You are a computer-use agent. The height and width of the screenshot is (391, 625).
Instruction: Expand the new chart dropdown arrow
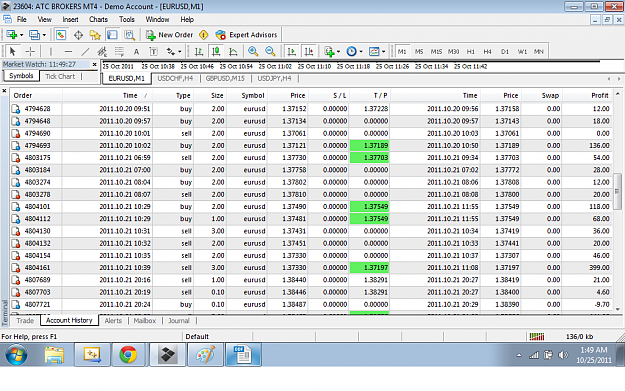pyautogui.click(x=22, y=35)
